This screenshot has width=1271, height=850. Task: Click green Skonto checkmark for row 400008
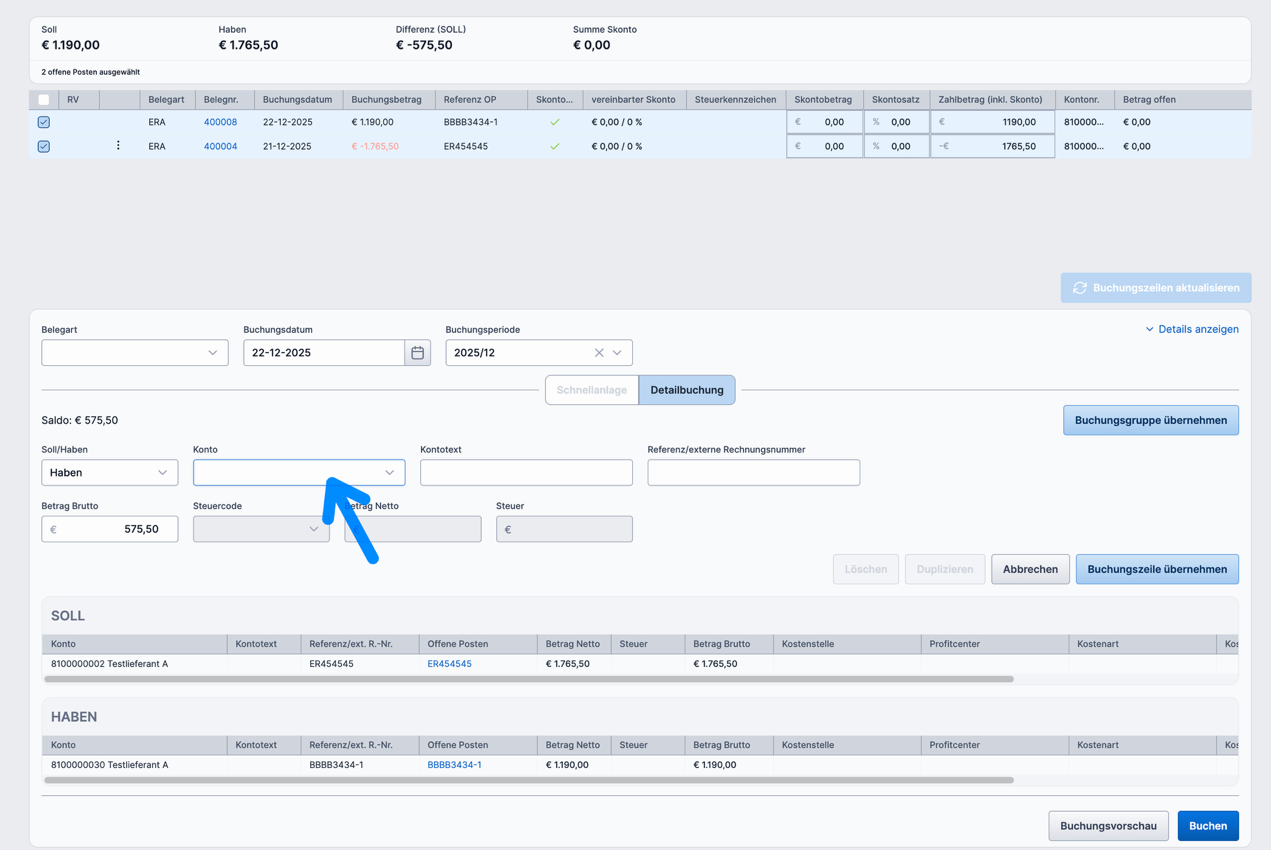point(555,122)
